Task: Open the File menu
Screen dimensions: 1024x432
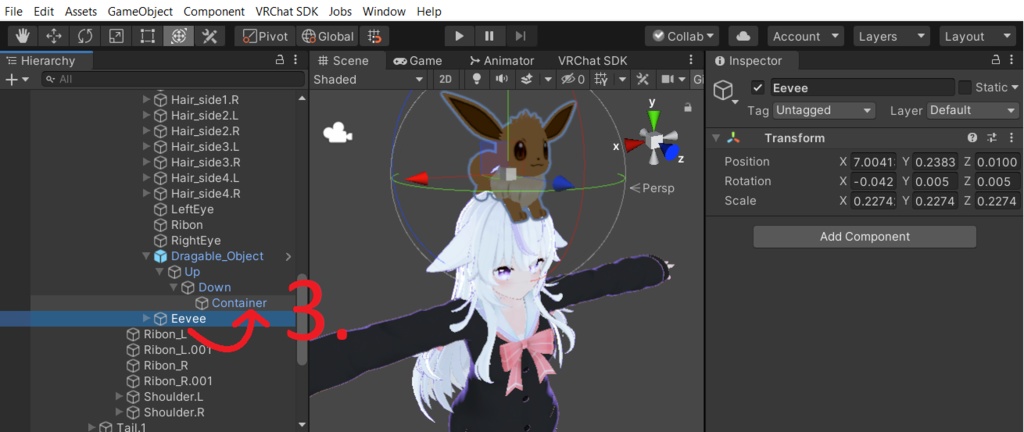Action: pyautogui.click(x=13, y=11)
